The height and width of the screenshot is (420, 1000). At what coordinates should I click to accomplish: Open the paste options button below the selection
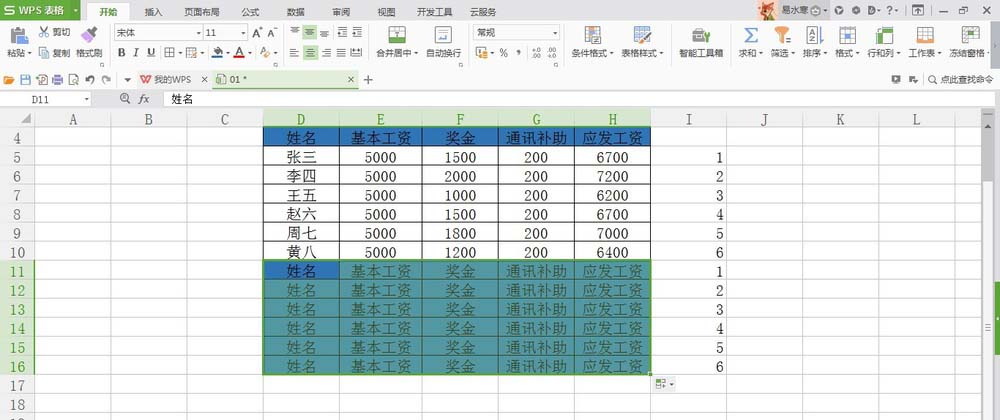[664, 384]
